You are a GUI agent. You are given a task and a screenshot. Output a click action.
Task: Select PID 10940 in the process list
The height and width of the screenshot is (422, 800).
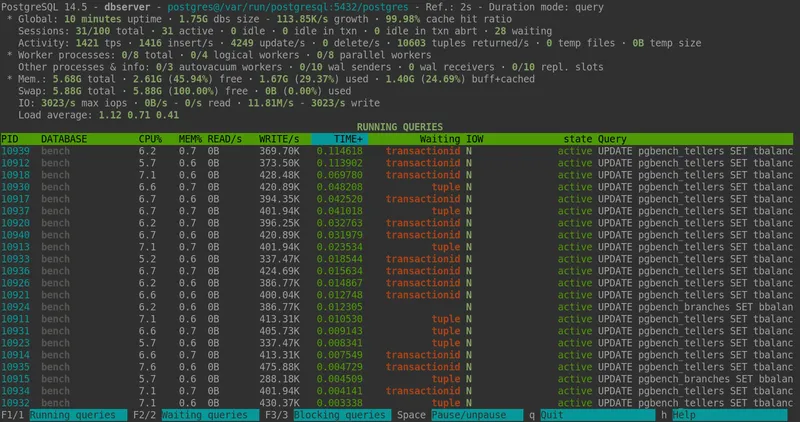point(15,235)
